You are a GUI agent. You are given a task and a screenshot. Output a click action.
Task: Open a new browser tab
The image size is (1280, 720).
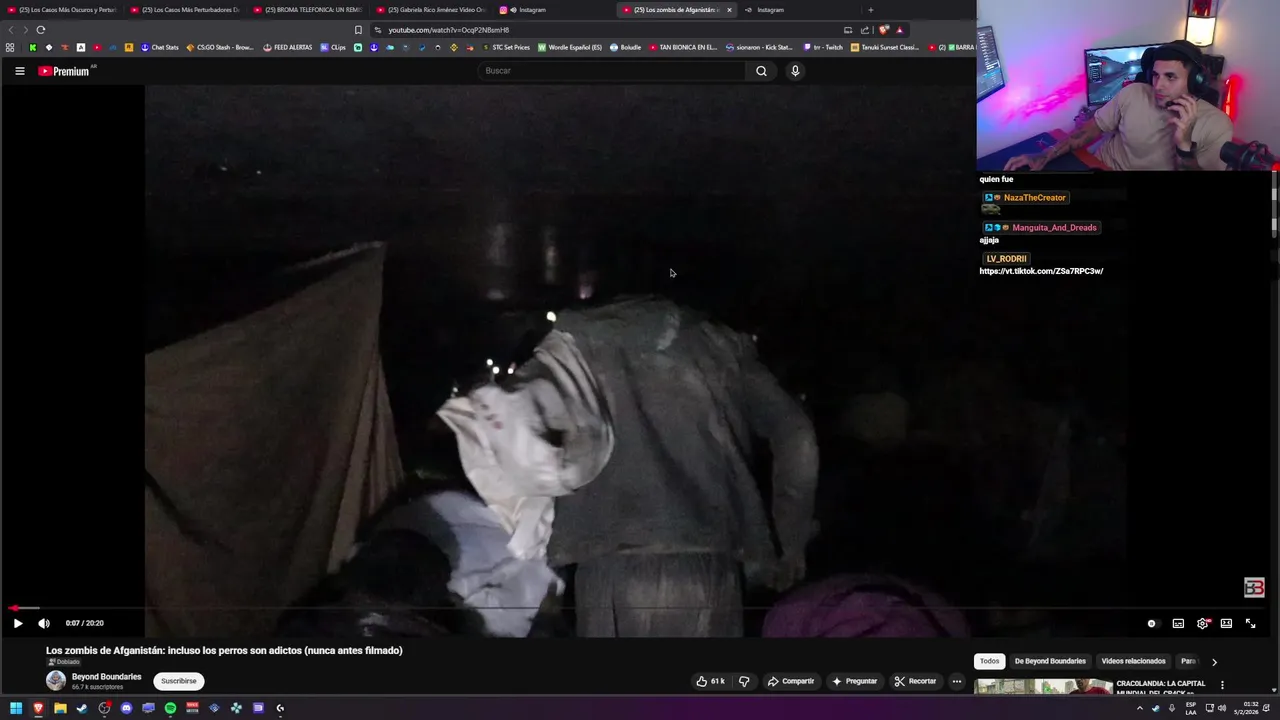(870, 10)
